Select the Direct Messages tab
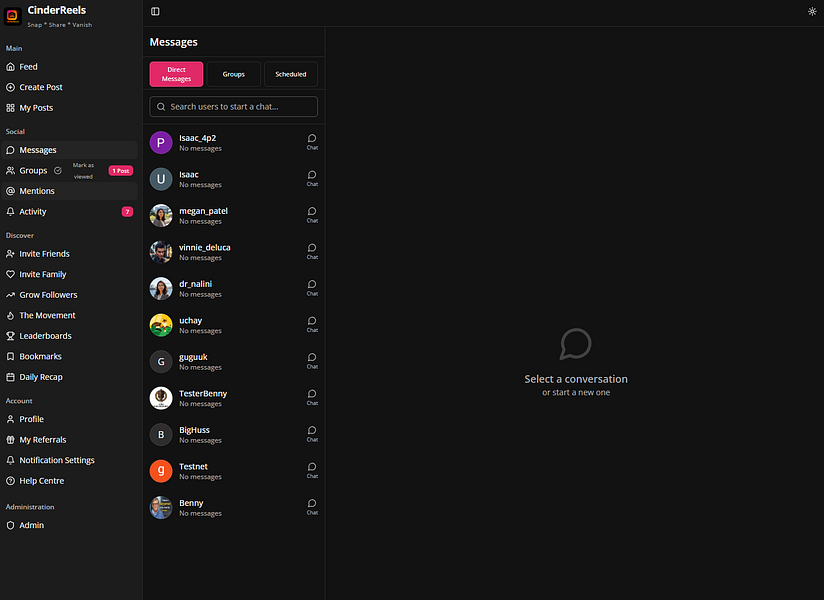The width and height of the screenshot is (824, 600). click(x=176, y=74)
